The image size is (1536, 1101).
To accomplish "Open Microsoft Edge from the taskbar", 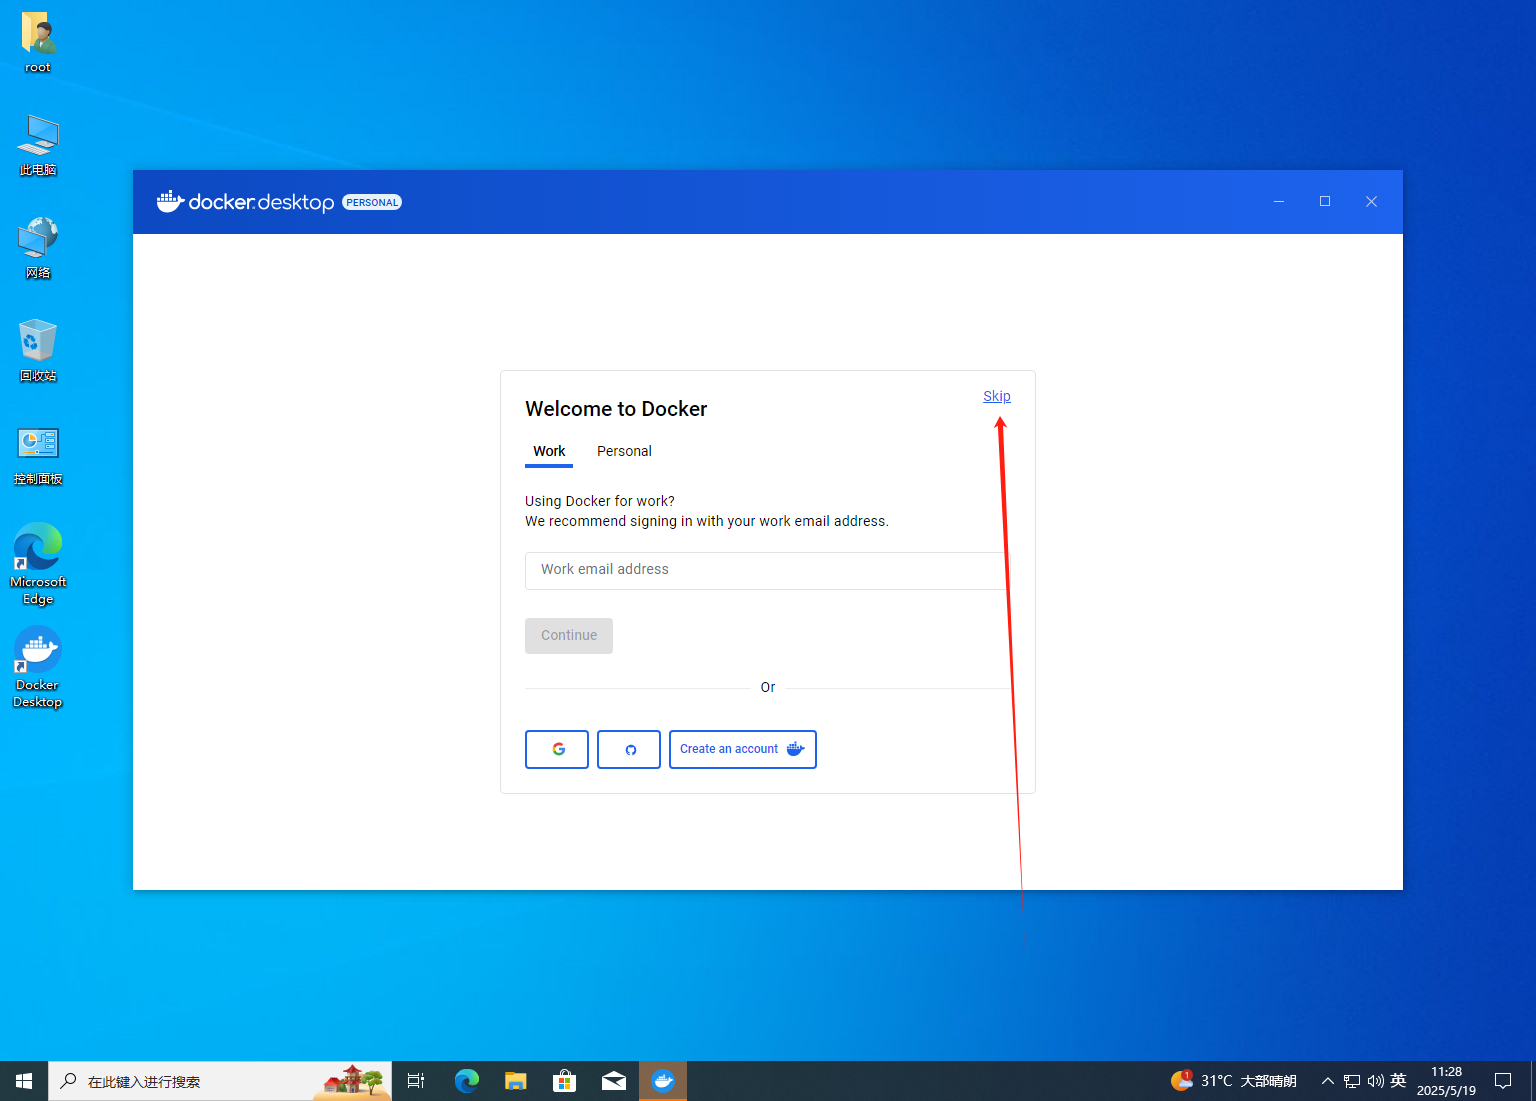I will [x=466, y=1081].
